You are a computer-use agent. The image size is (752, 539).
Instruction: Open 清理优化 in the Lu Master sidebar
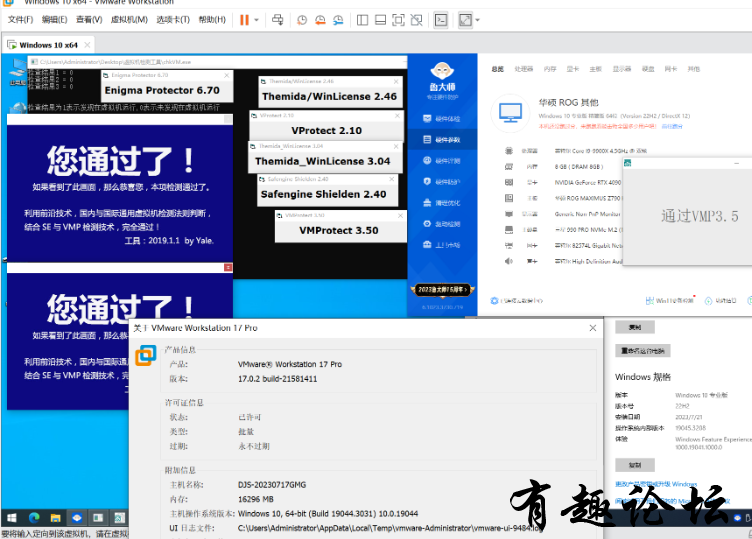(x=442, y=203)
